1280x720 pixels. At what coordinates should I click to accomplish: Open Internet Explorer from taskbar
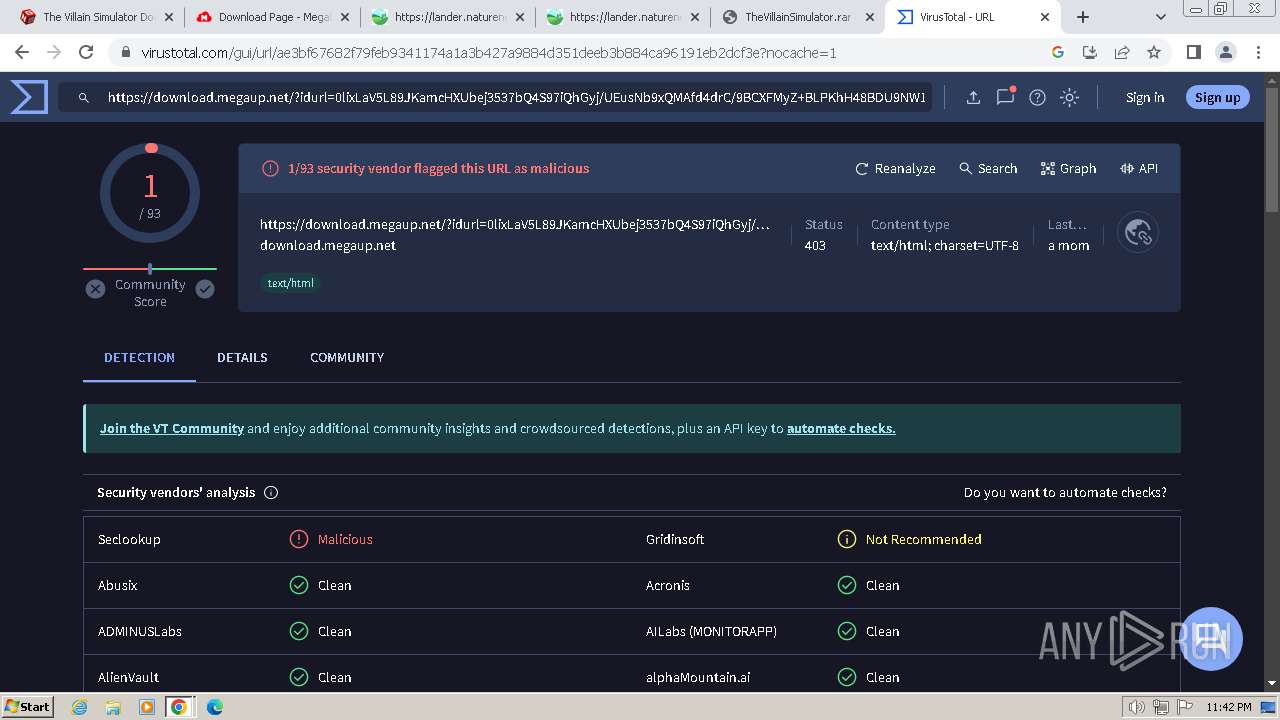[x=80, y=707]
